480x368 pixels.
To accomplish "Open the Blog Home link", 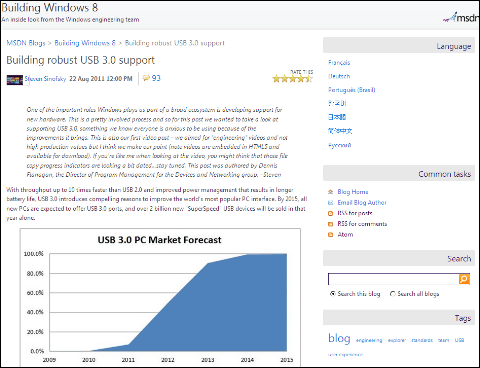I will [x=353, y=192].
